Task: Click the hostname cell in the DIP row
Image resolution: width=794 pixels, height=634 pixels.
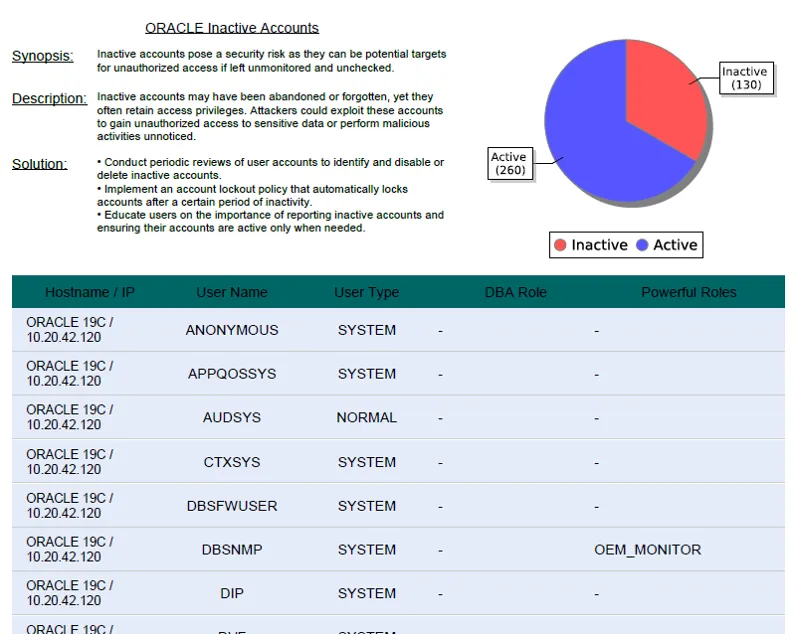Action: click(70, 592)
